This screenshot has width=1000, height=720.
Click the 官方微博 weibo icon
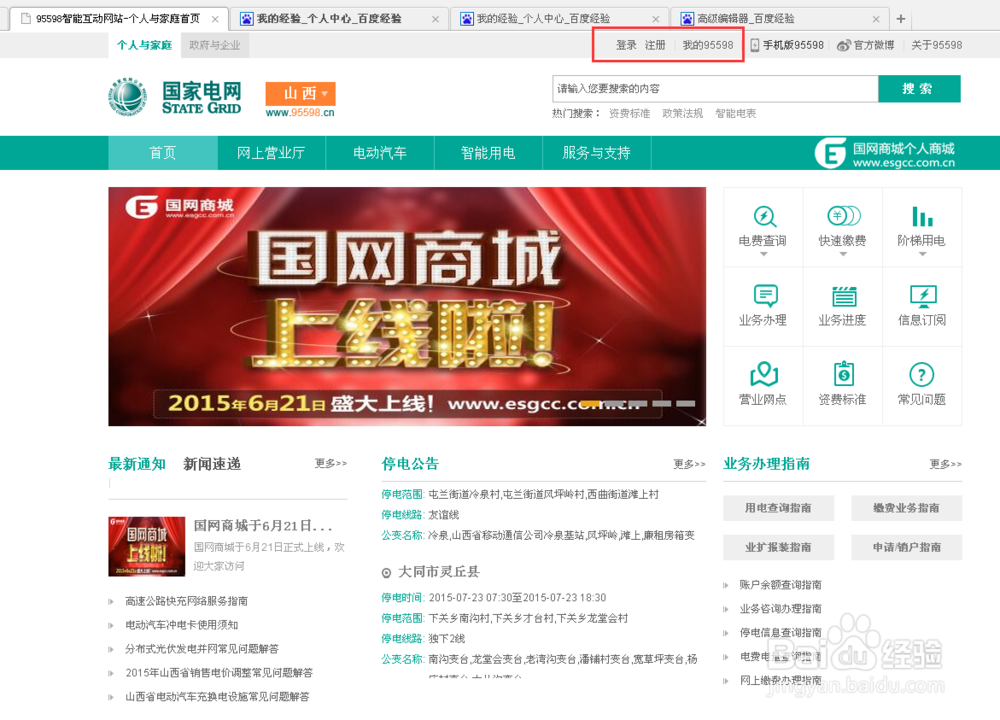pos(844,45)
